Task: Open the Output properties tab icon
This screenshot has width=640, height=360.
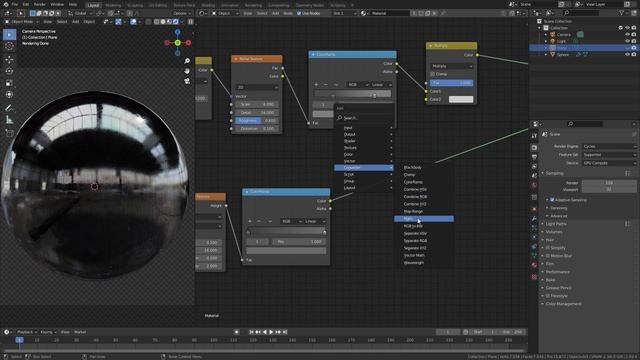Action: point(534,157)
